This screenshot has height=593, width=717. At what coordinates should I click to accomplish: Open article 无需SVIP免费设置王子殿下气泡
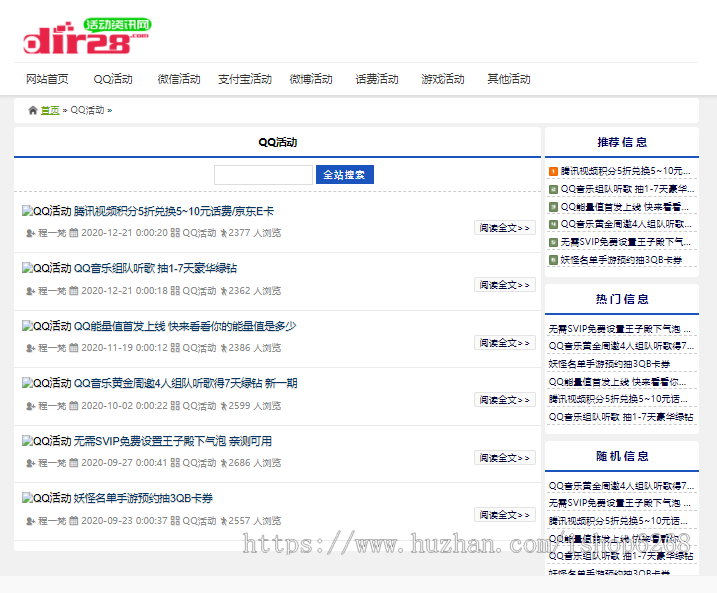[x=173, y=441]
